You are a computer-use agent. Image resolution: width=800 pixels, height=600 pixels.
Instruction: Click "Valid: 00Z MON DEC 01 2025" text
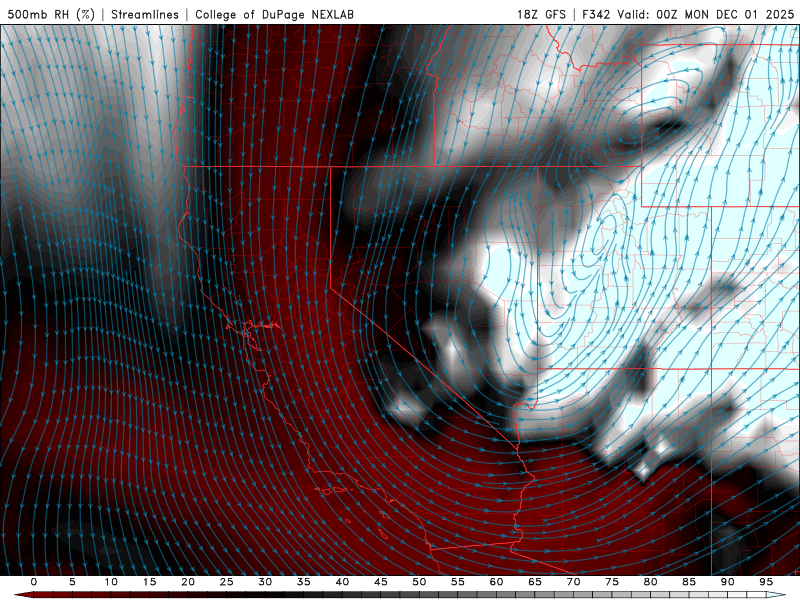[706, 14]
